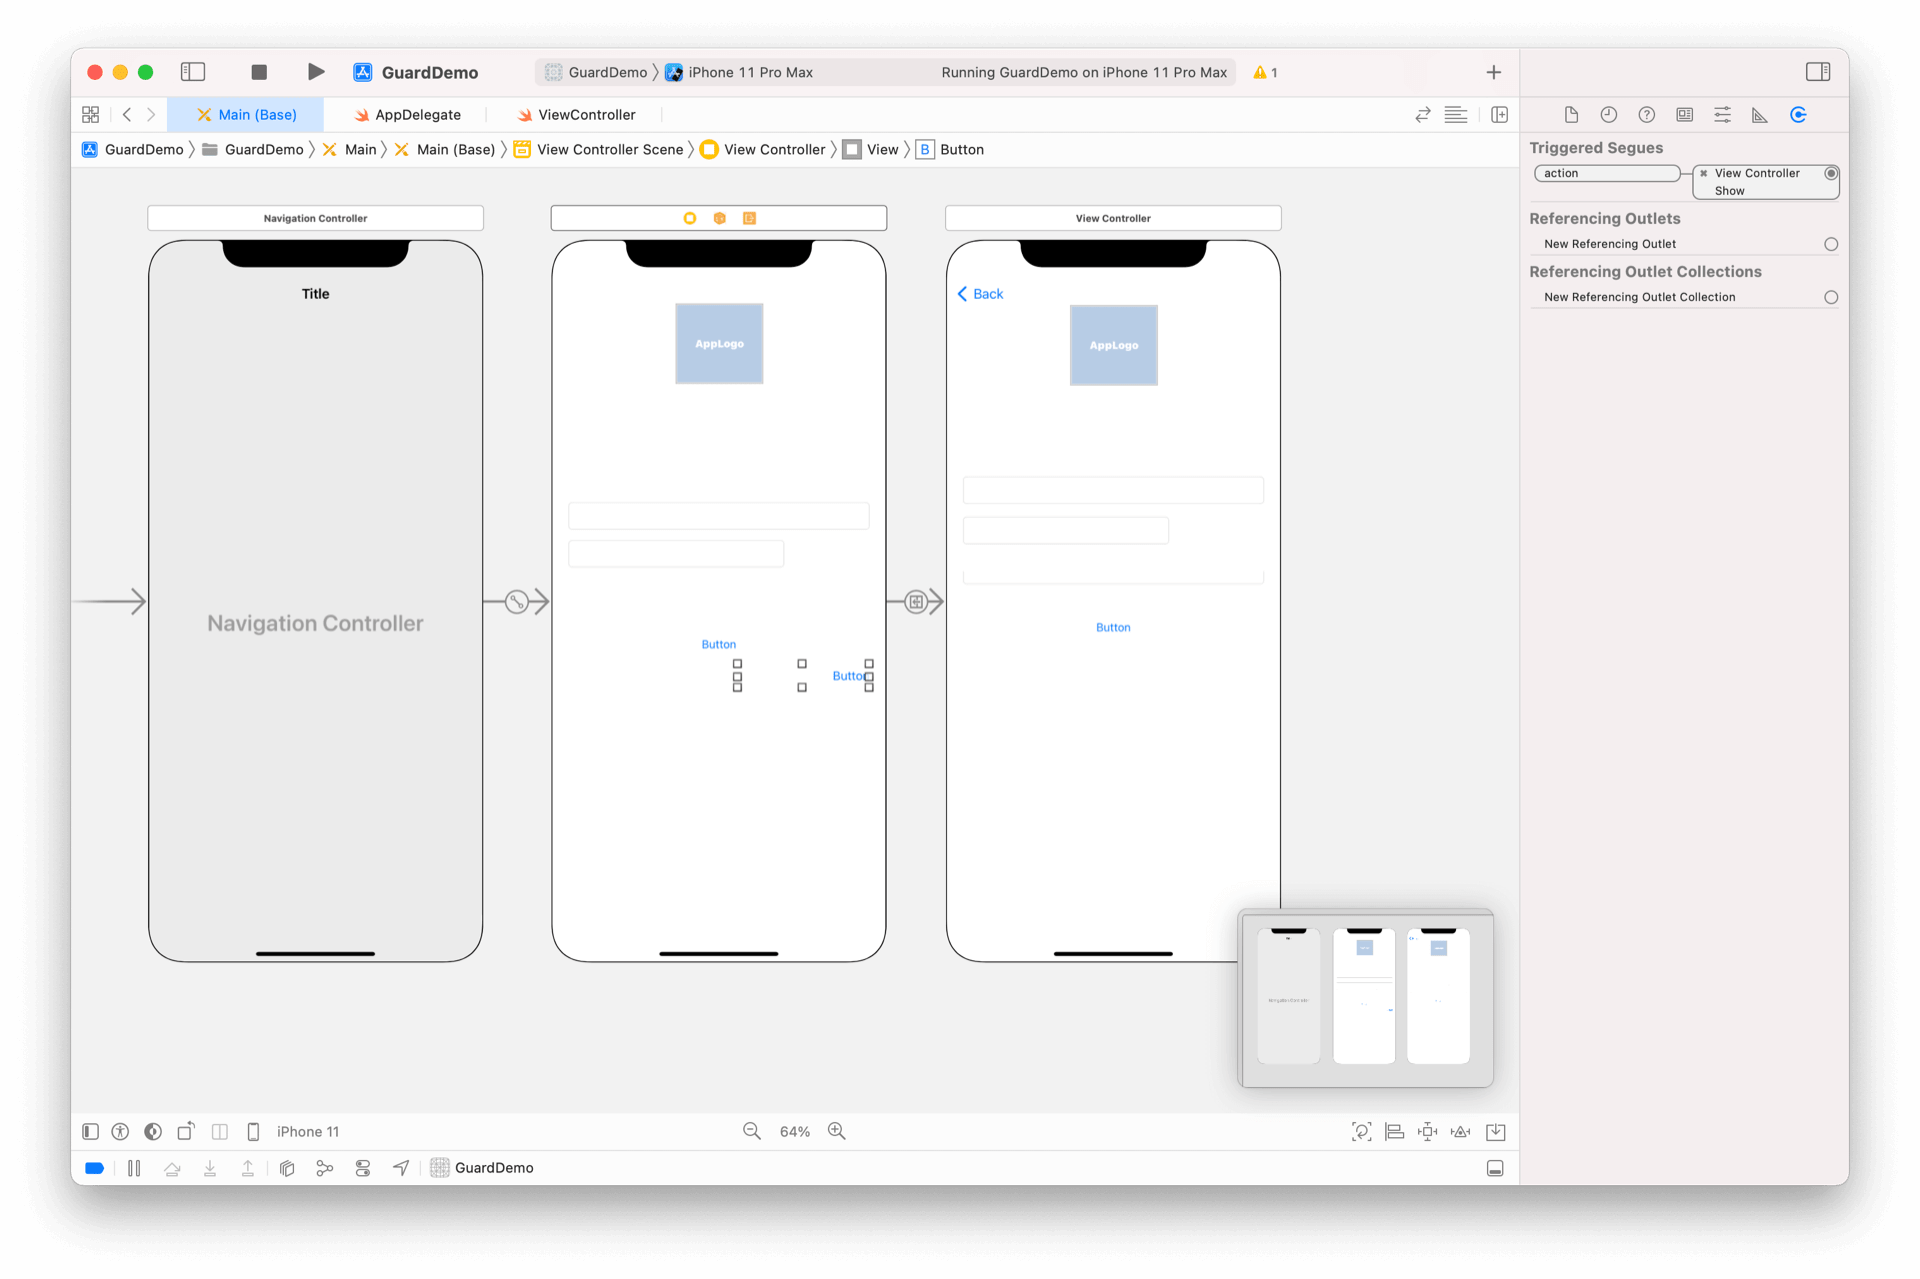This screenshot has width=1920, height=1279.
Task: Open the Attributes inspector
Action: click(x=1722, y=115)
